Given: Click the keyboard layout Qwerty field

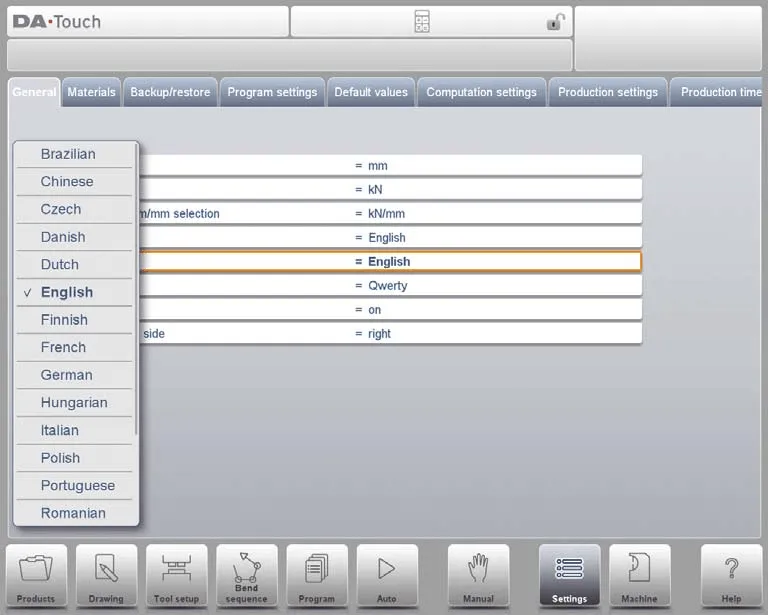Looking at the screenshot, I should tap(495, 286).
